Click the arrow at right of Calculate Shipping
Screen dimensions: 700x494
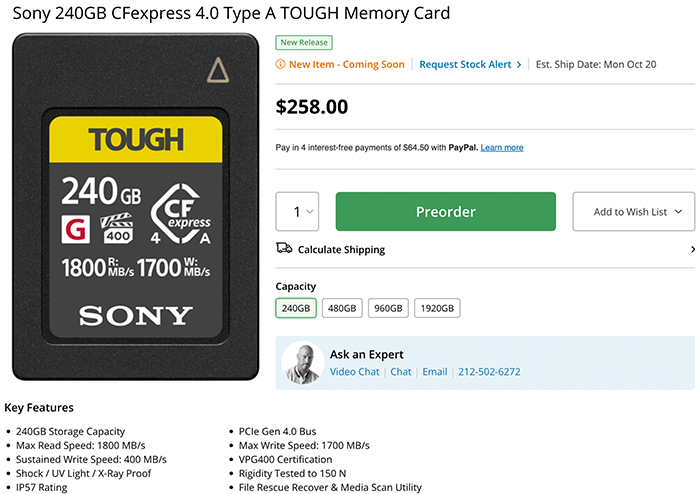(x=692, y=249)
